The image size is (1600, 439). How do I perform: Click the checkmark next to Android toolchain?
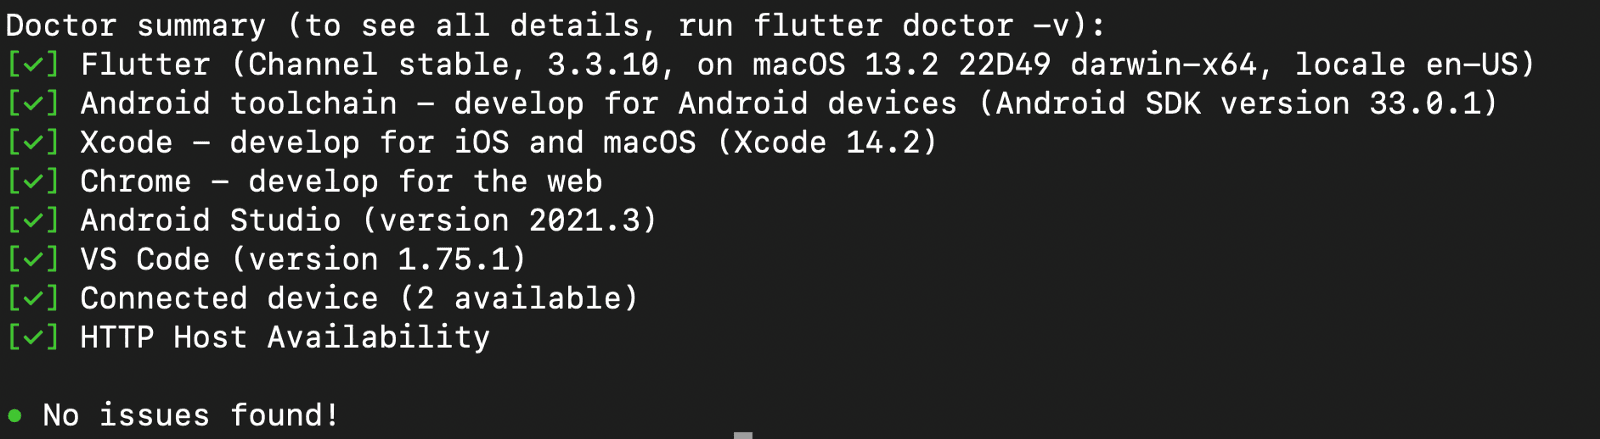pyautogui.click(x=33, y=104)
